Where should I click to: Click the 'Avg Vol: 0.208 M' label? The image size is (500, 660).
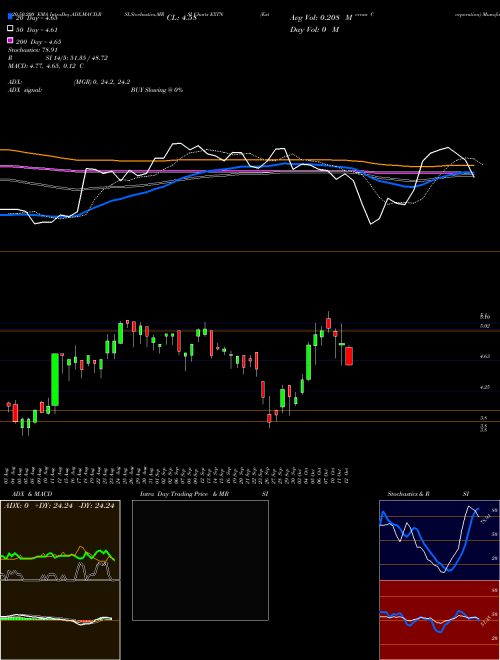(321, 18)
